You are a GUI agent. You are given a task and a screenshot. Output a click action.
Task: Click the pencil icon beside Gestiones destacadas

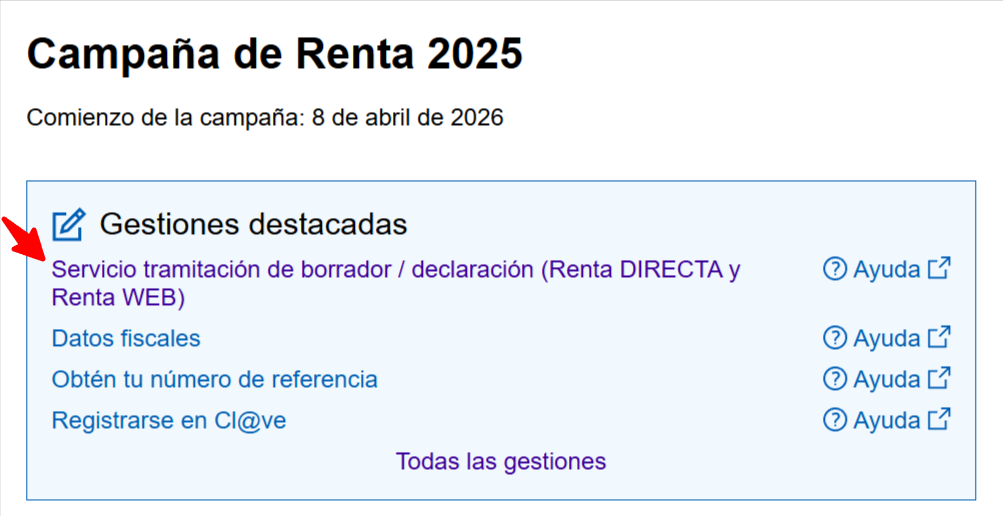pyautogui.click(x=68, y=225)
